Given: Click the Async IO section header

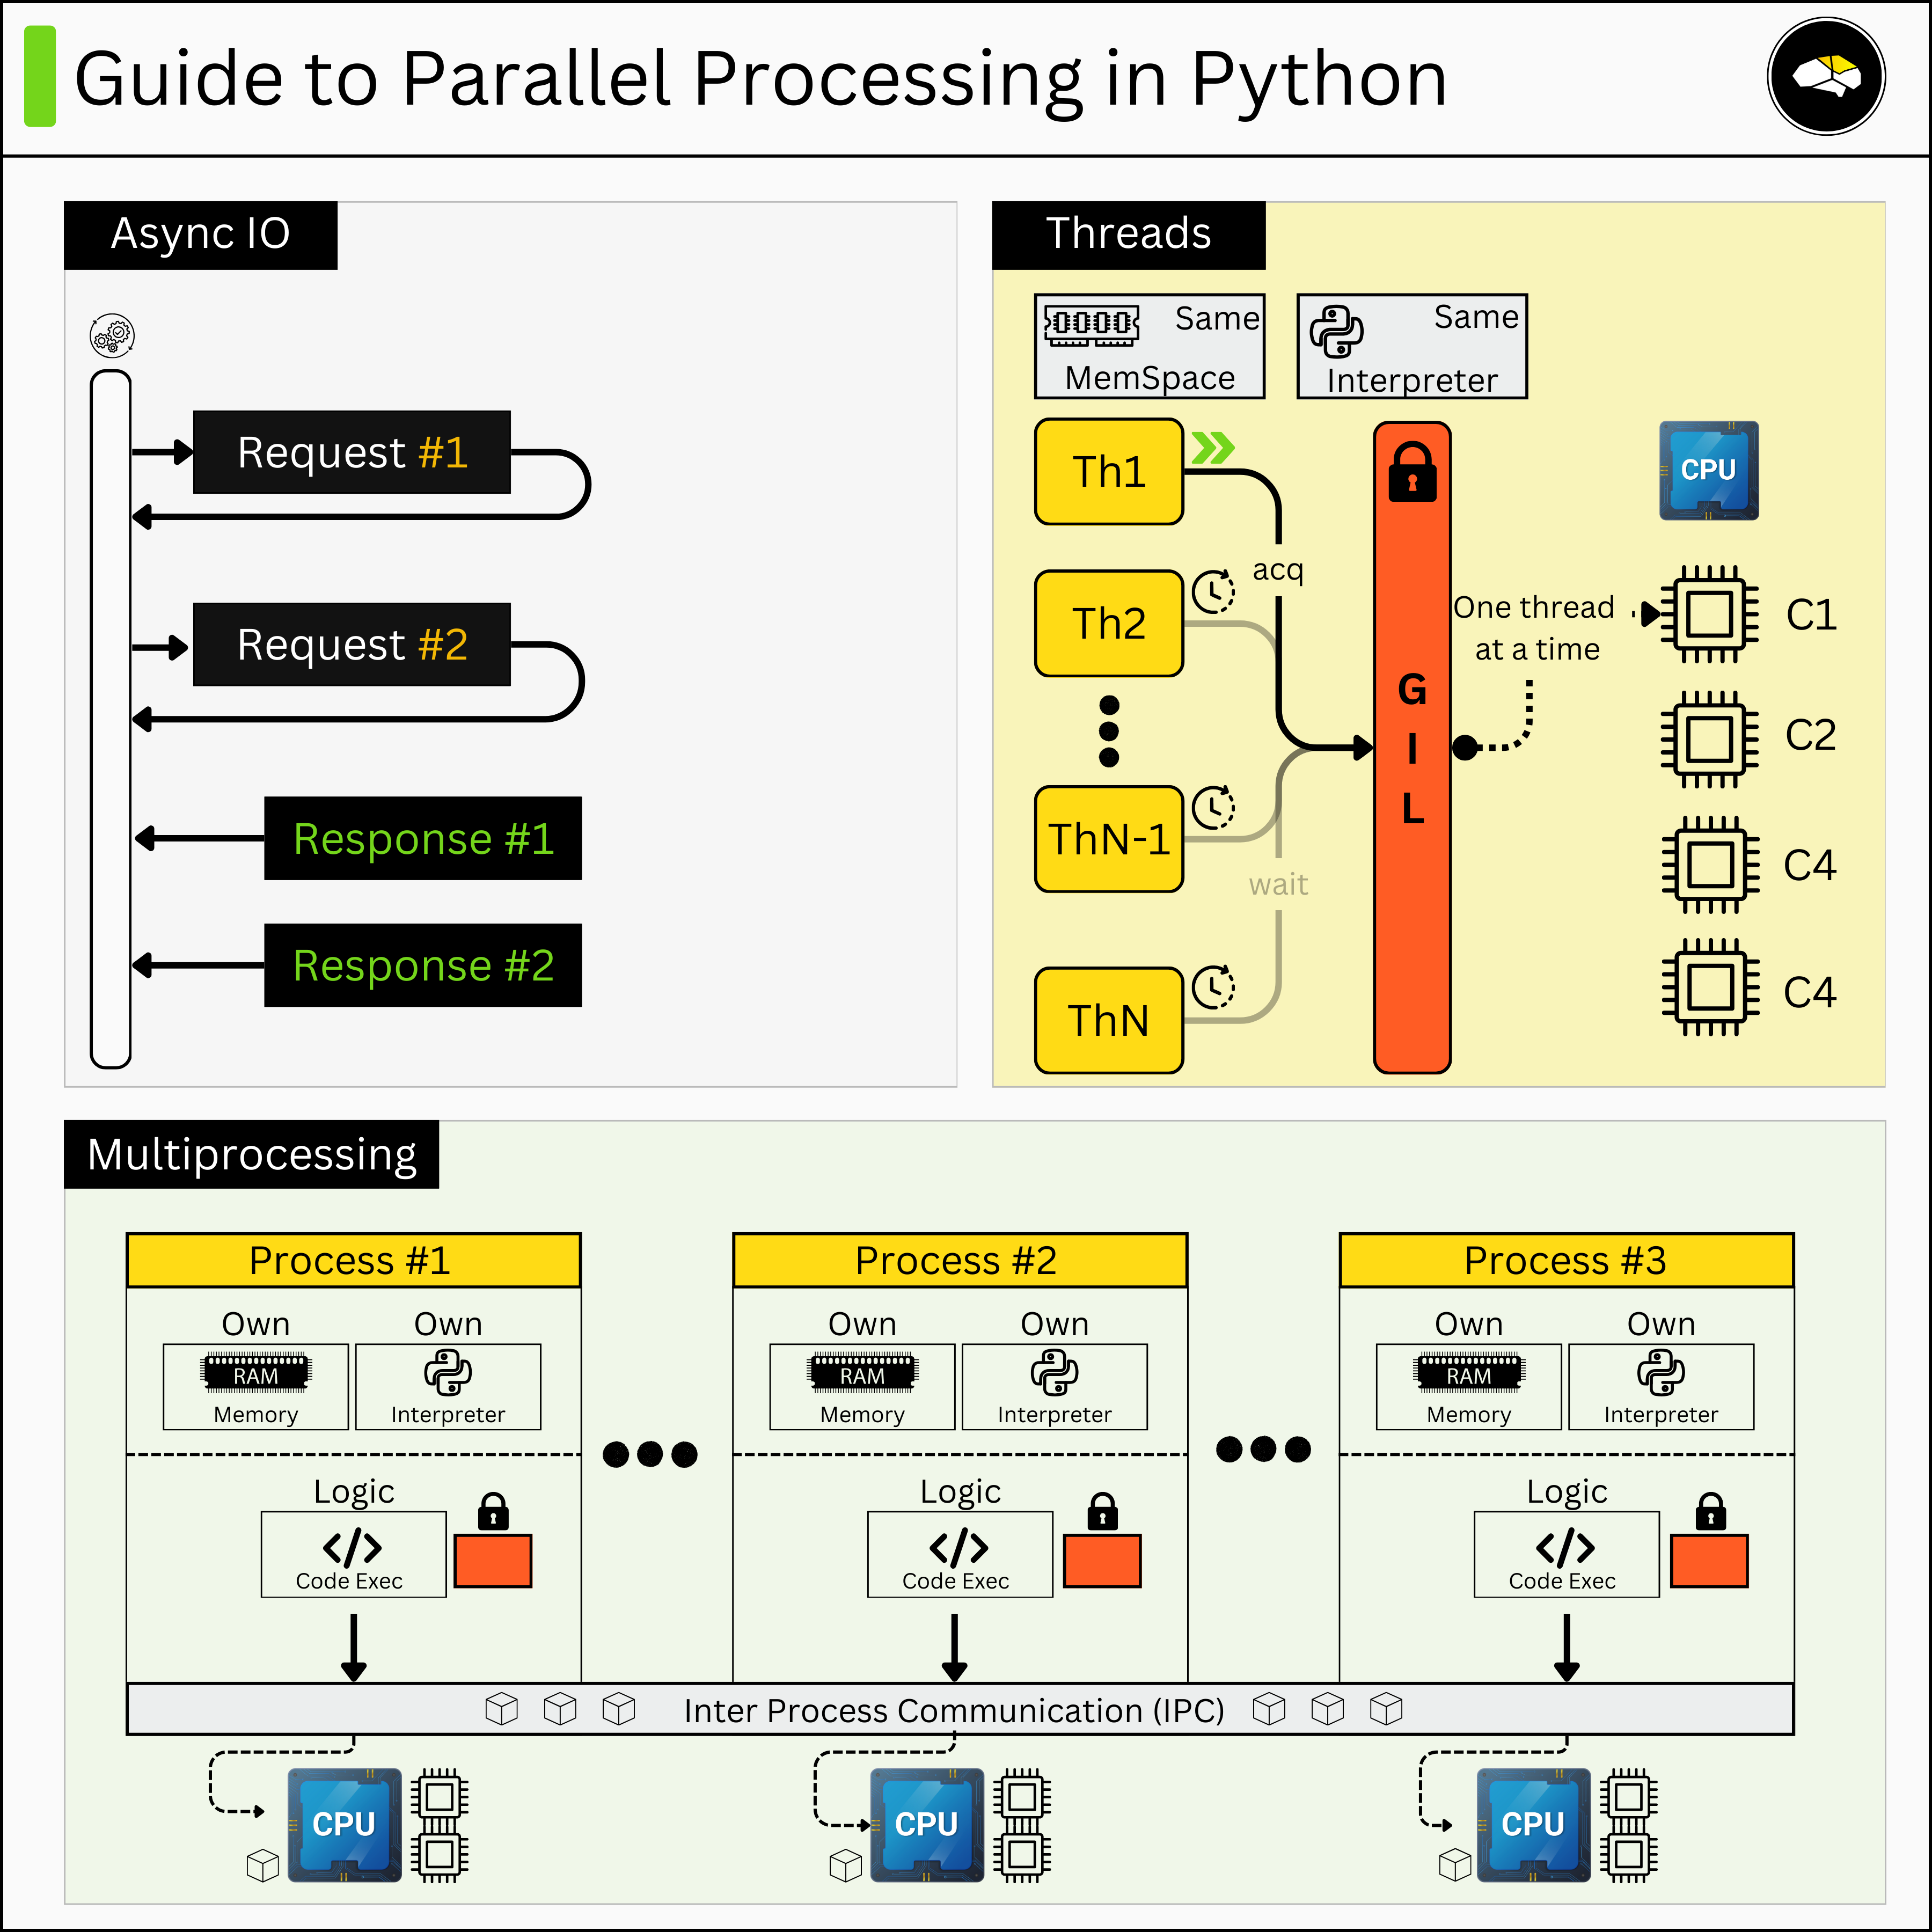Looking at the screenshot, I should click(x=201, y=235).
